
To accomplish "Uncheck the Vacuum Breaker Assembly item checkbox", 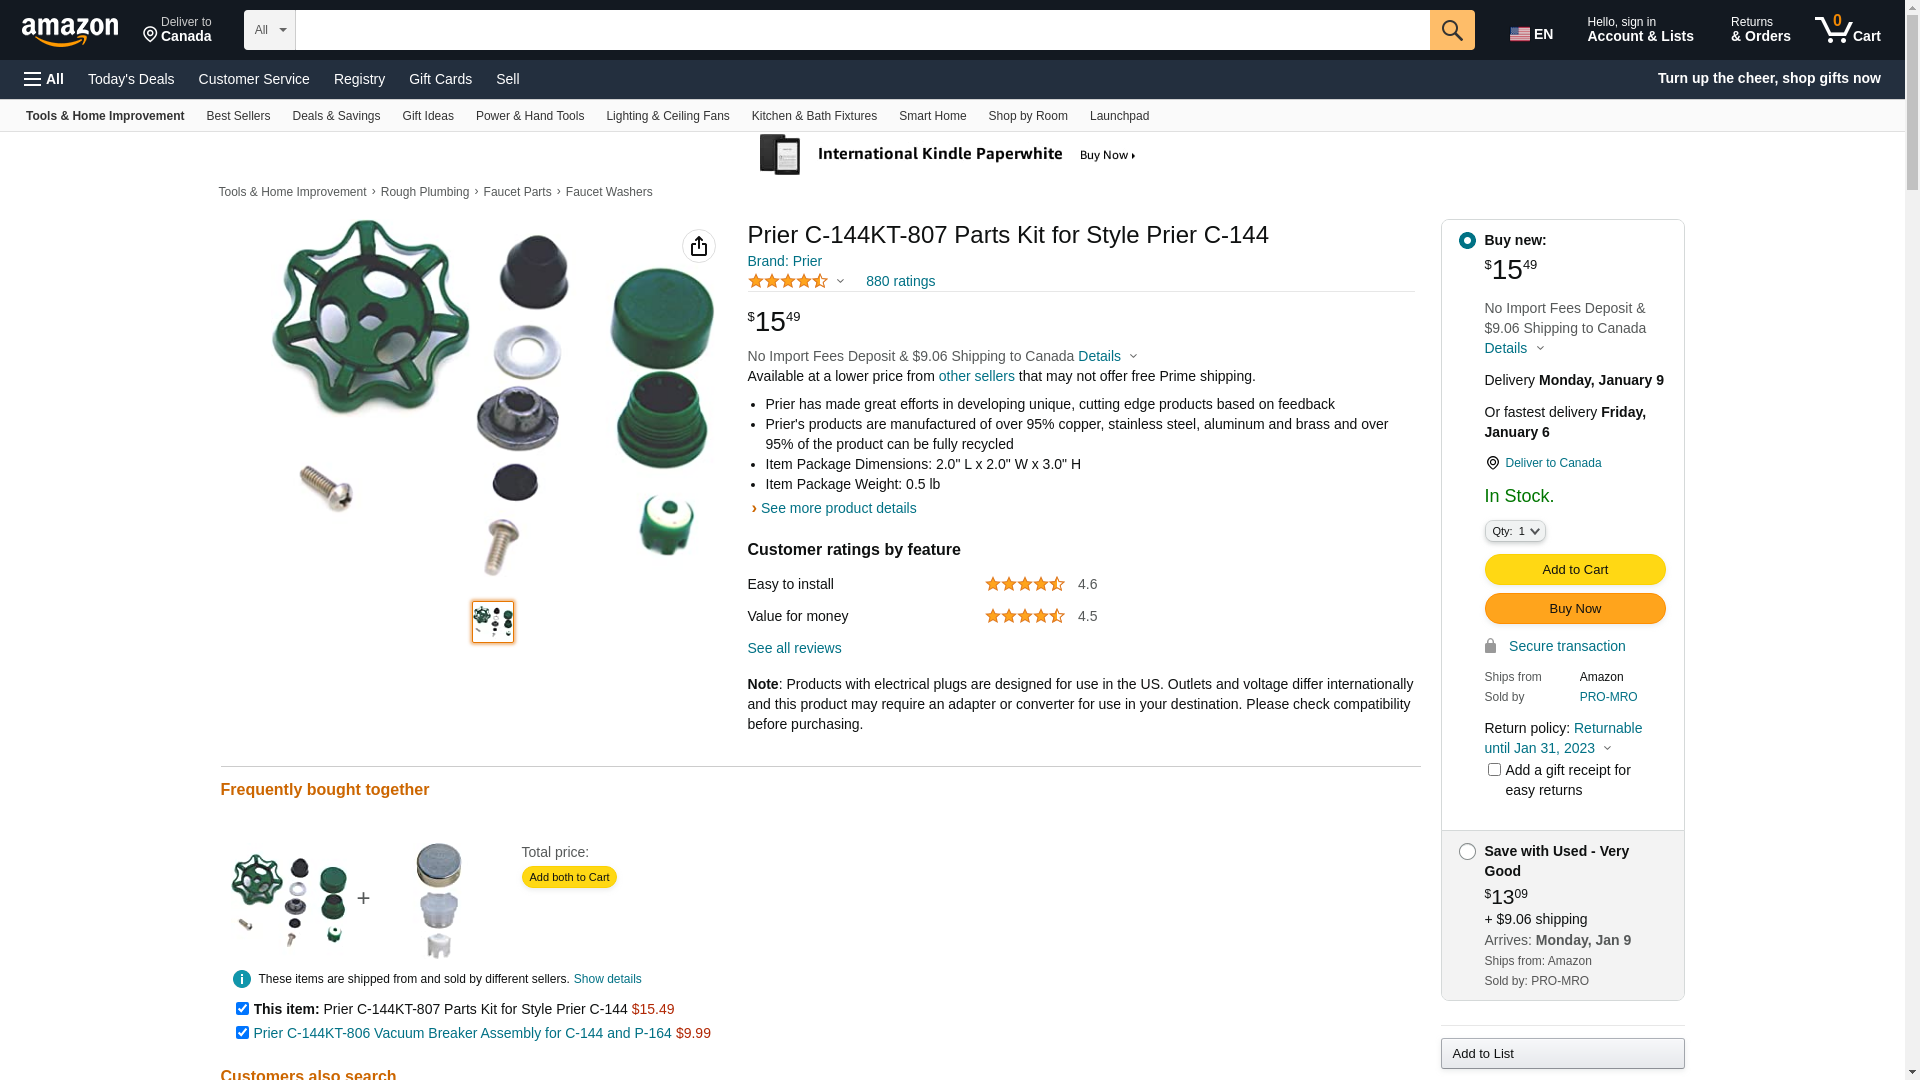I will tap(242, 1033).
